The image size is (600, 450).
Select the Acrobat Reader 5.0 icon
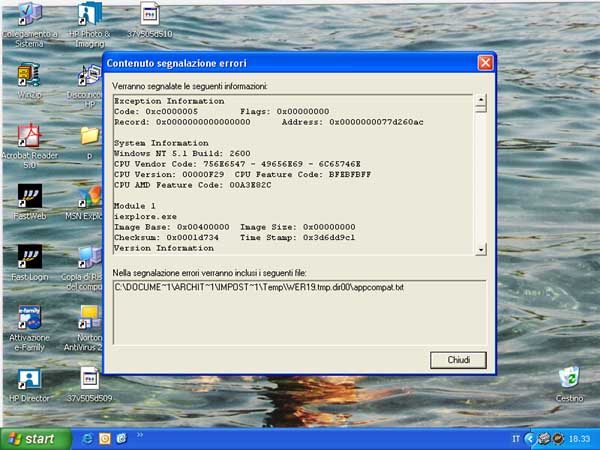point(29,146)
